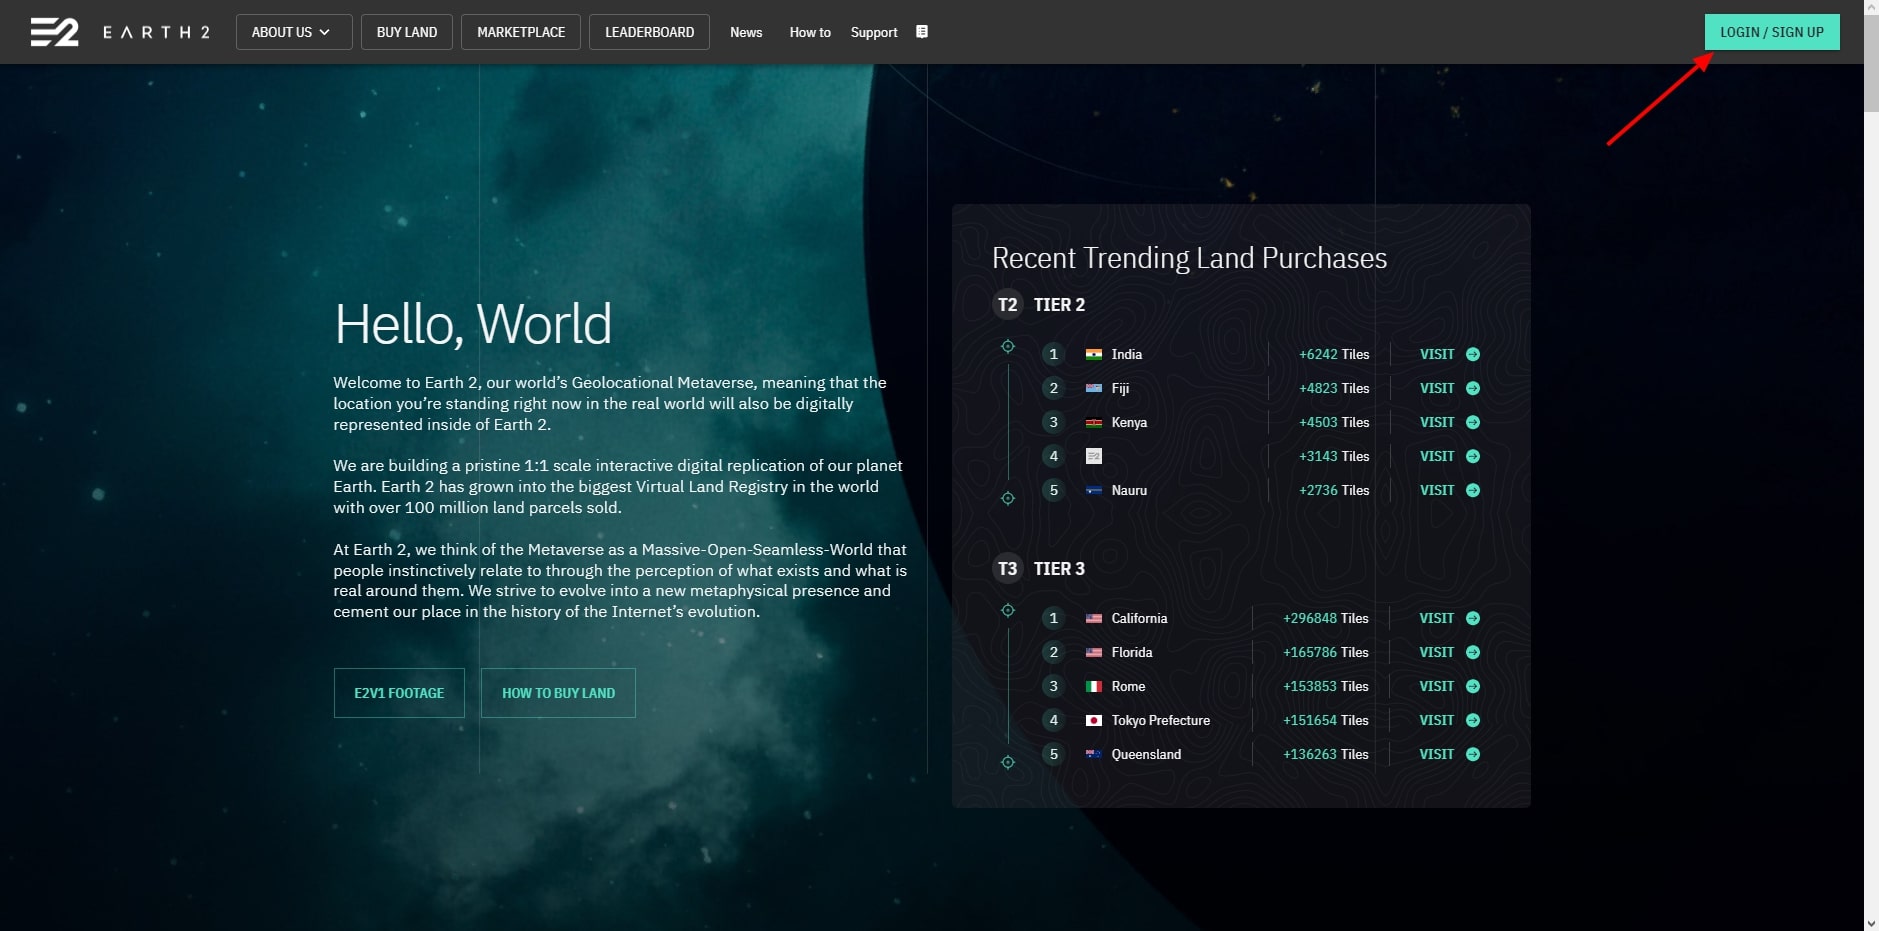The image size is (1879, 931).
Task: Expand the About Us dropdown menu
Action: point(293,32)
